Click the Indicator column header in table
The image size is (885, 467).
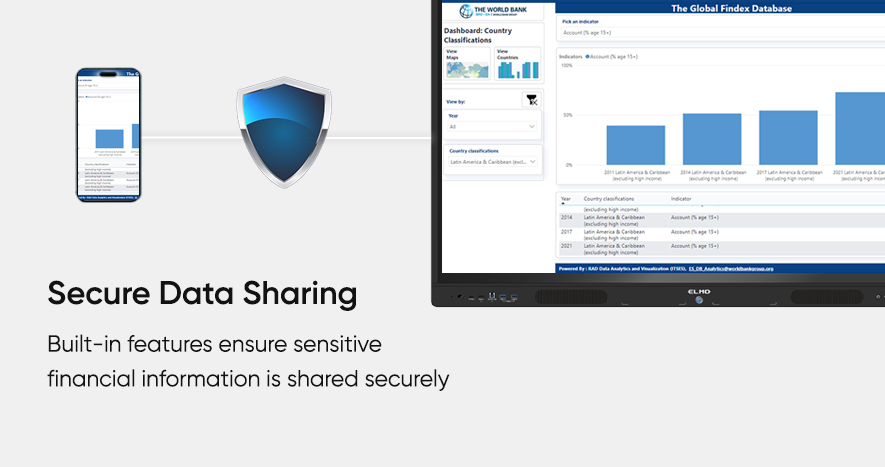coord(681,199)
